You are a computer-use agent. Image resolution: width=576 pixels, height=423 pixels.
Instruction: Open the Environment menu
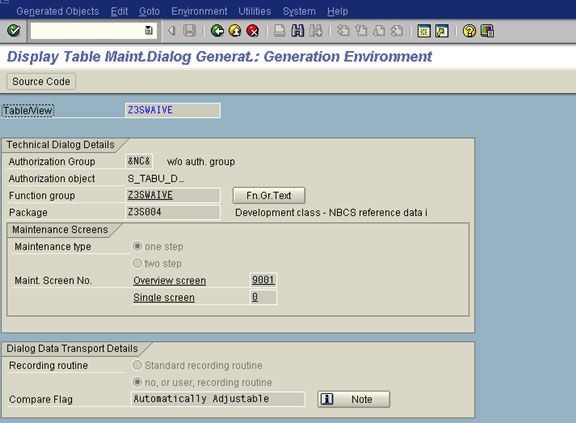coord(199,11)
